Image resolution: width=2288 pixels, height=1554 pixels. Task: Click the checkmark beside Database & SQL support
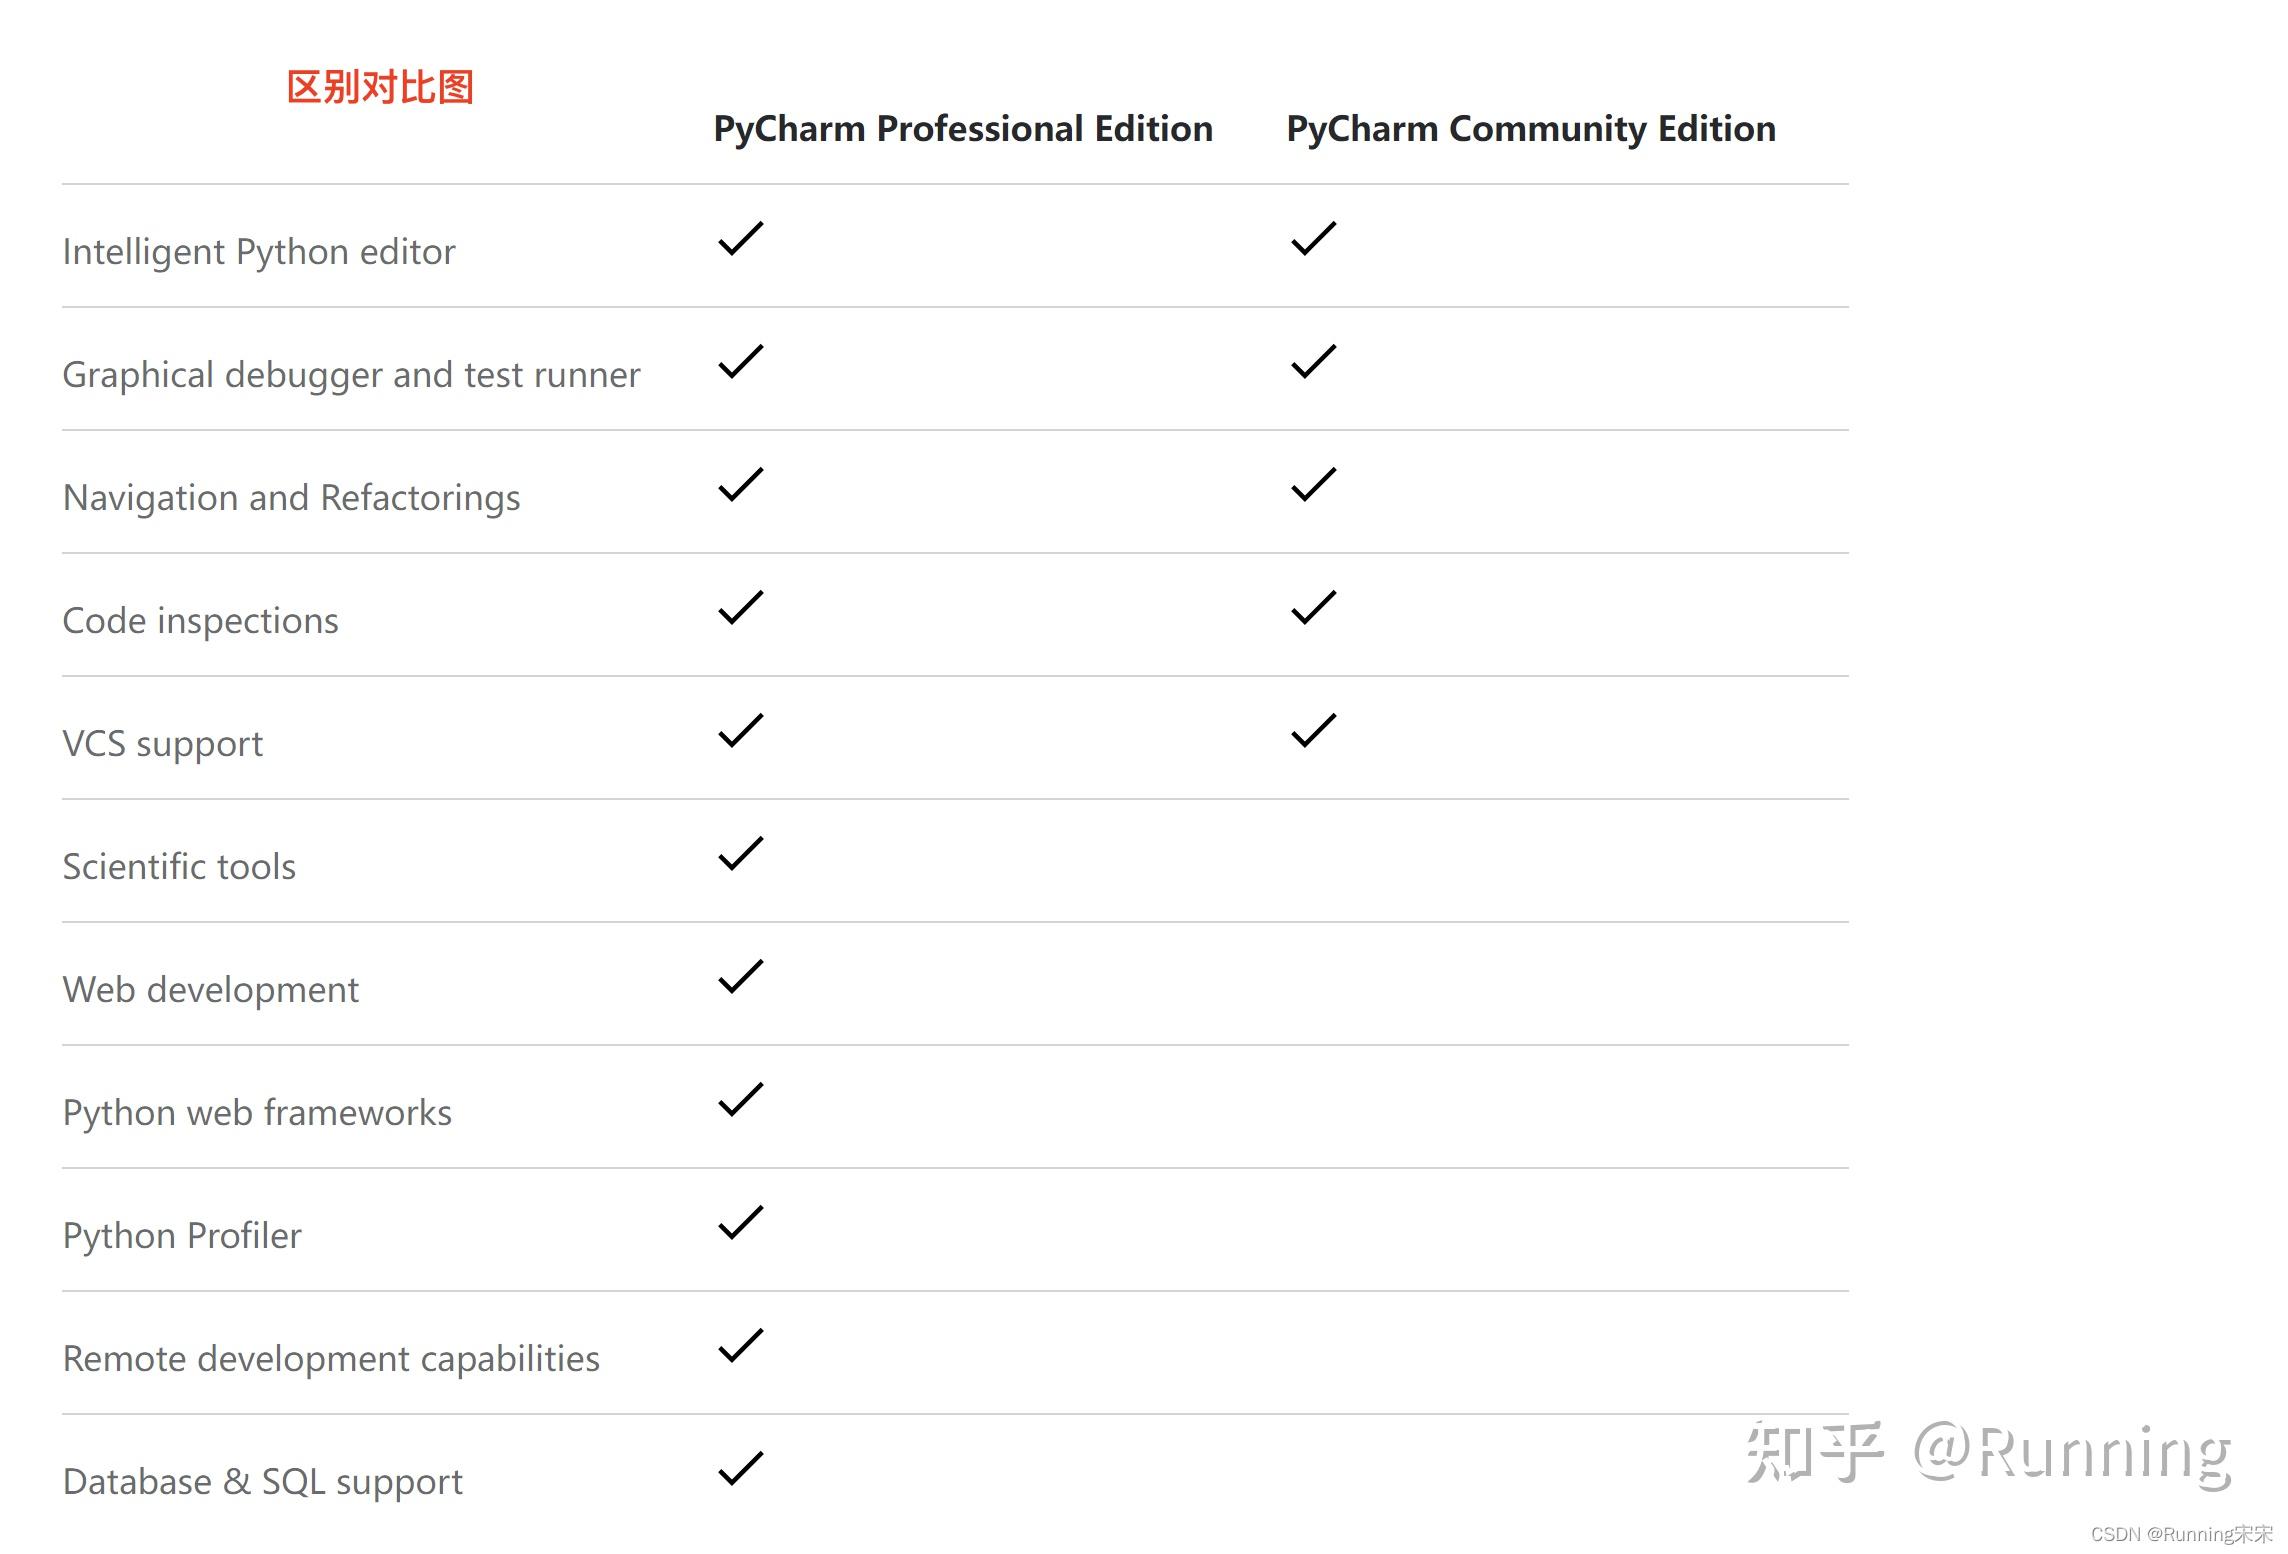pyautogui.click(x=741, y=1468)
